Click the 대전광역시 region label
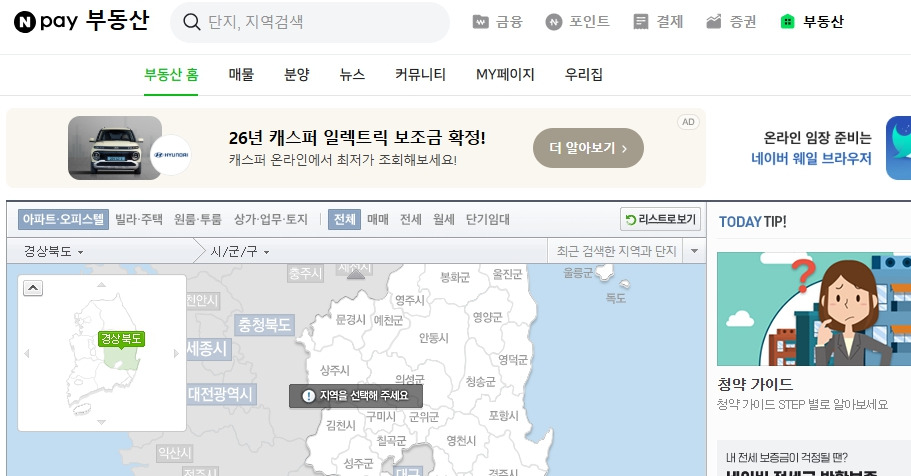Screen dimensions: 911x476 coord(220,394)
